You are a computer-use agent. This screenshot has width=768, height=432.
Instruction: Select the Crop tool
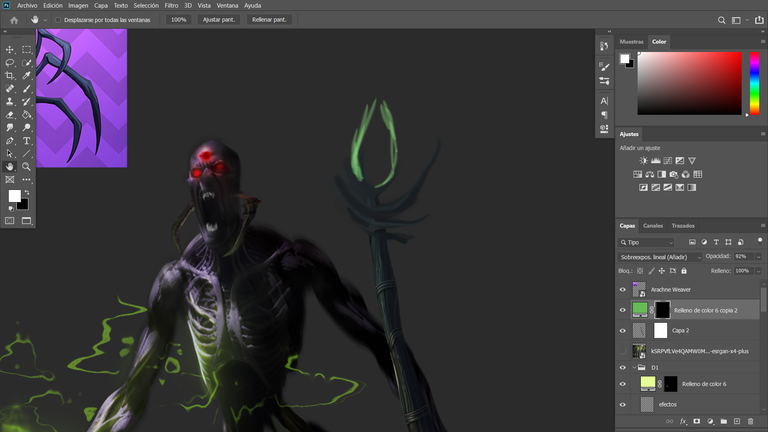(x=9, y=75)
